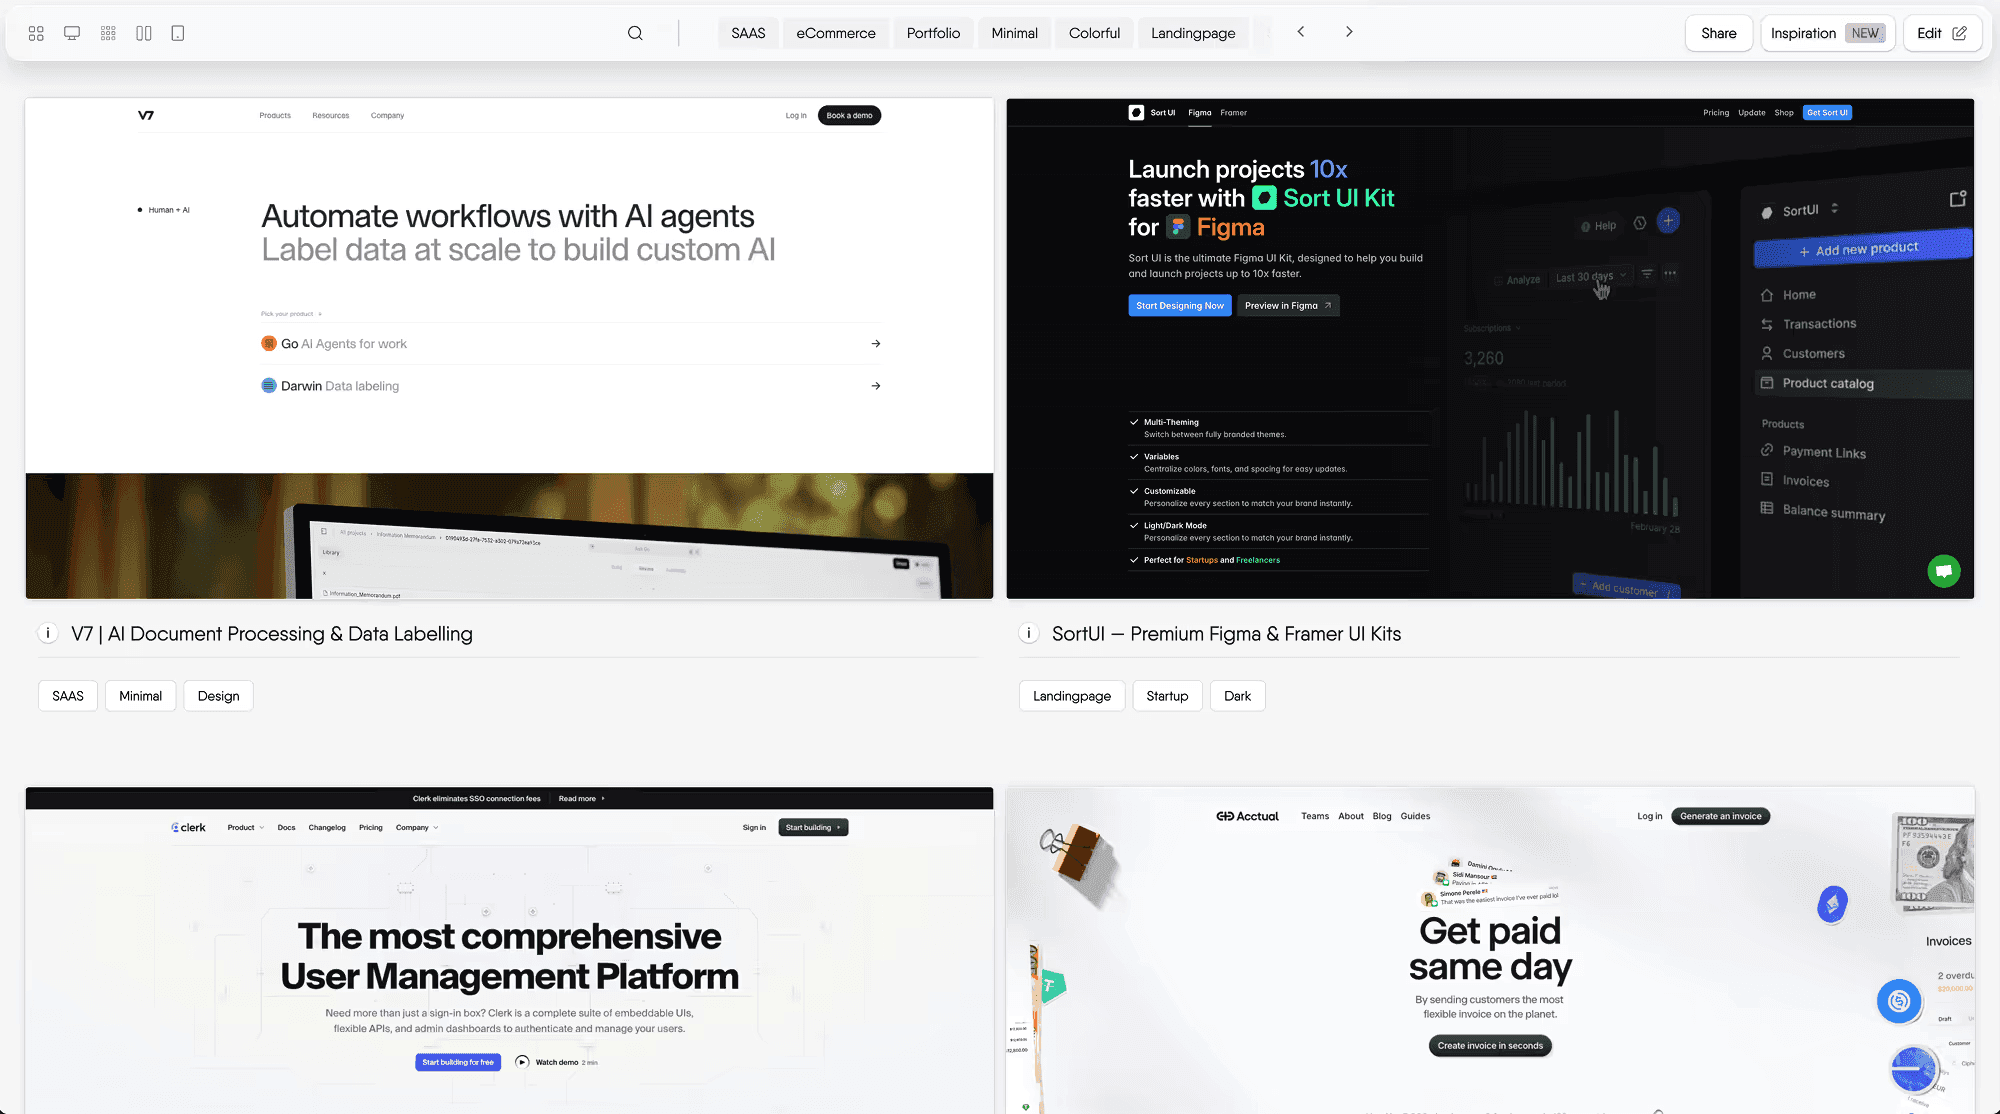Image resolution: width=2000 pixels, height=1114 pixels.
Task: Expand the Product dropdown in Clerk preview
Action: click(x=246, y=827)
